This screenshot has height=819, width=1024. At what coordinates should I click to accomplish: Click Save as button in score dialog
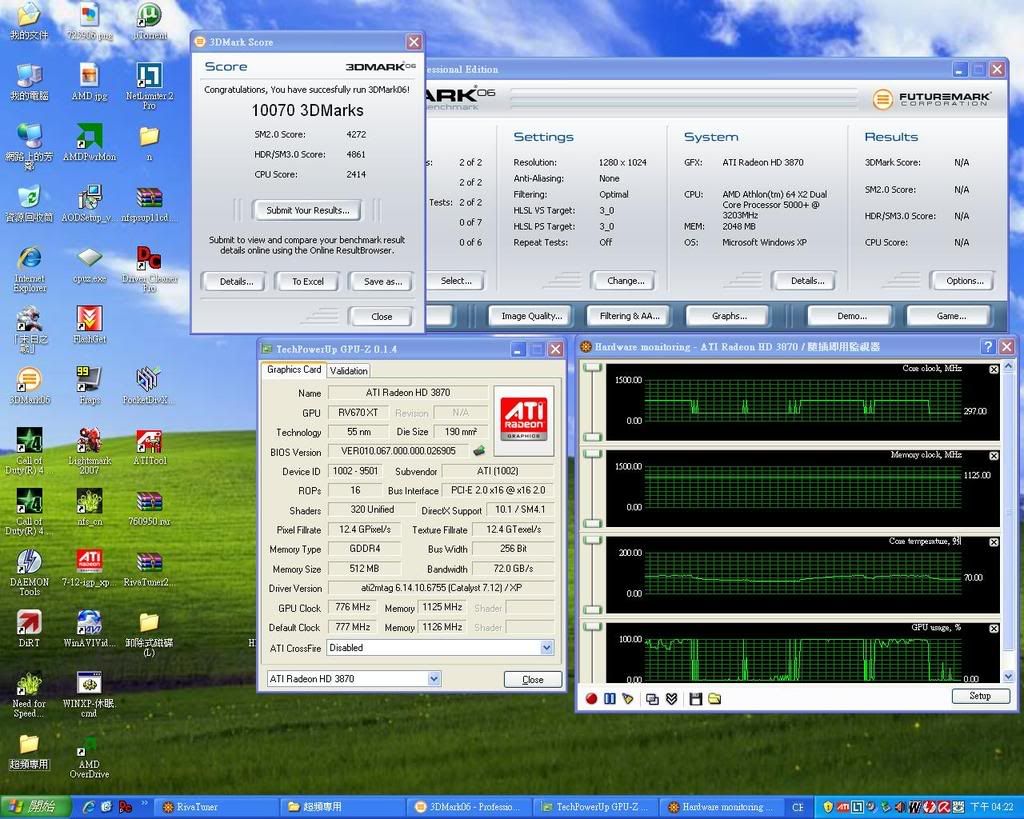[383, 281]
